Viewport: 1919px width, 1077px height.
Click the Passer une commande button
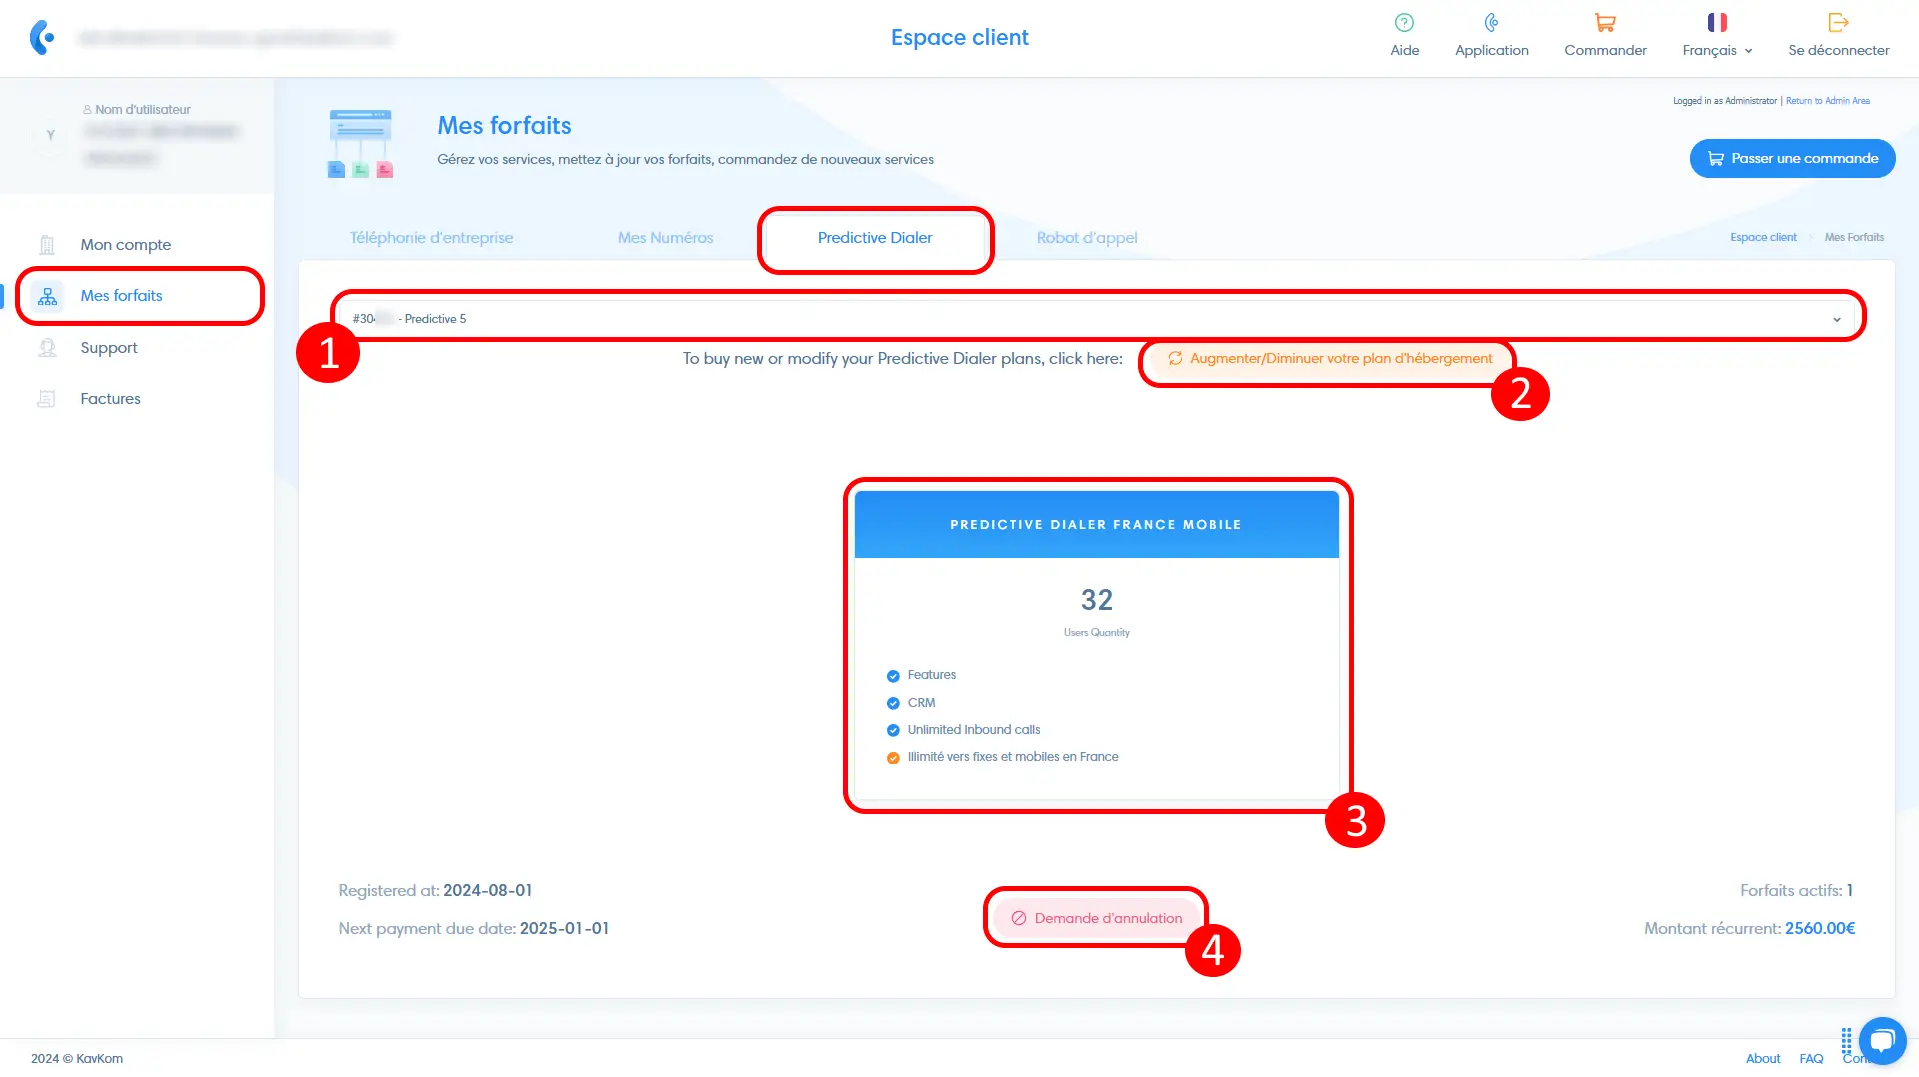(x=1792, y=159)
